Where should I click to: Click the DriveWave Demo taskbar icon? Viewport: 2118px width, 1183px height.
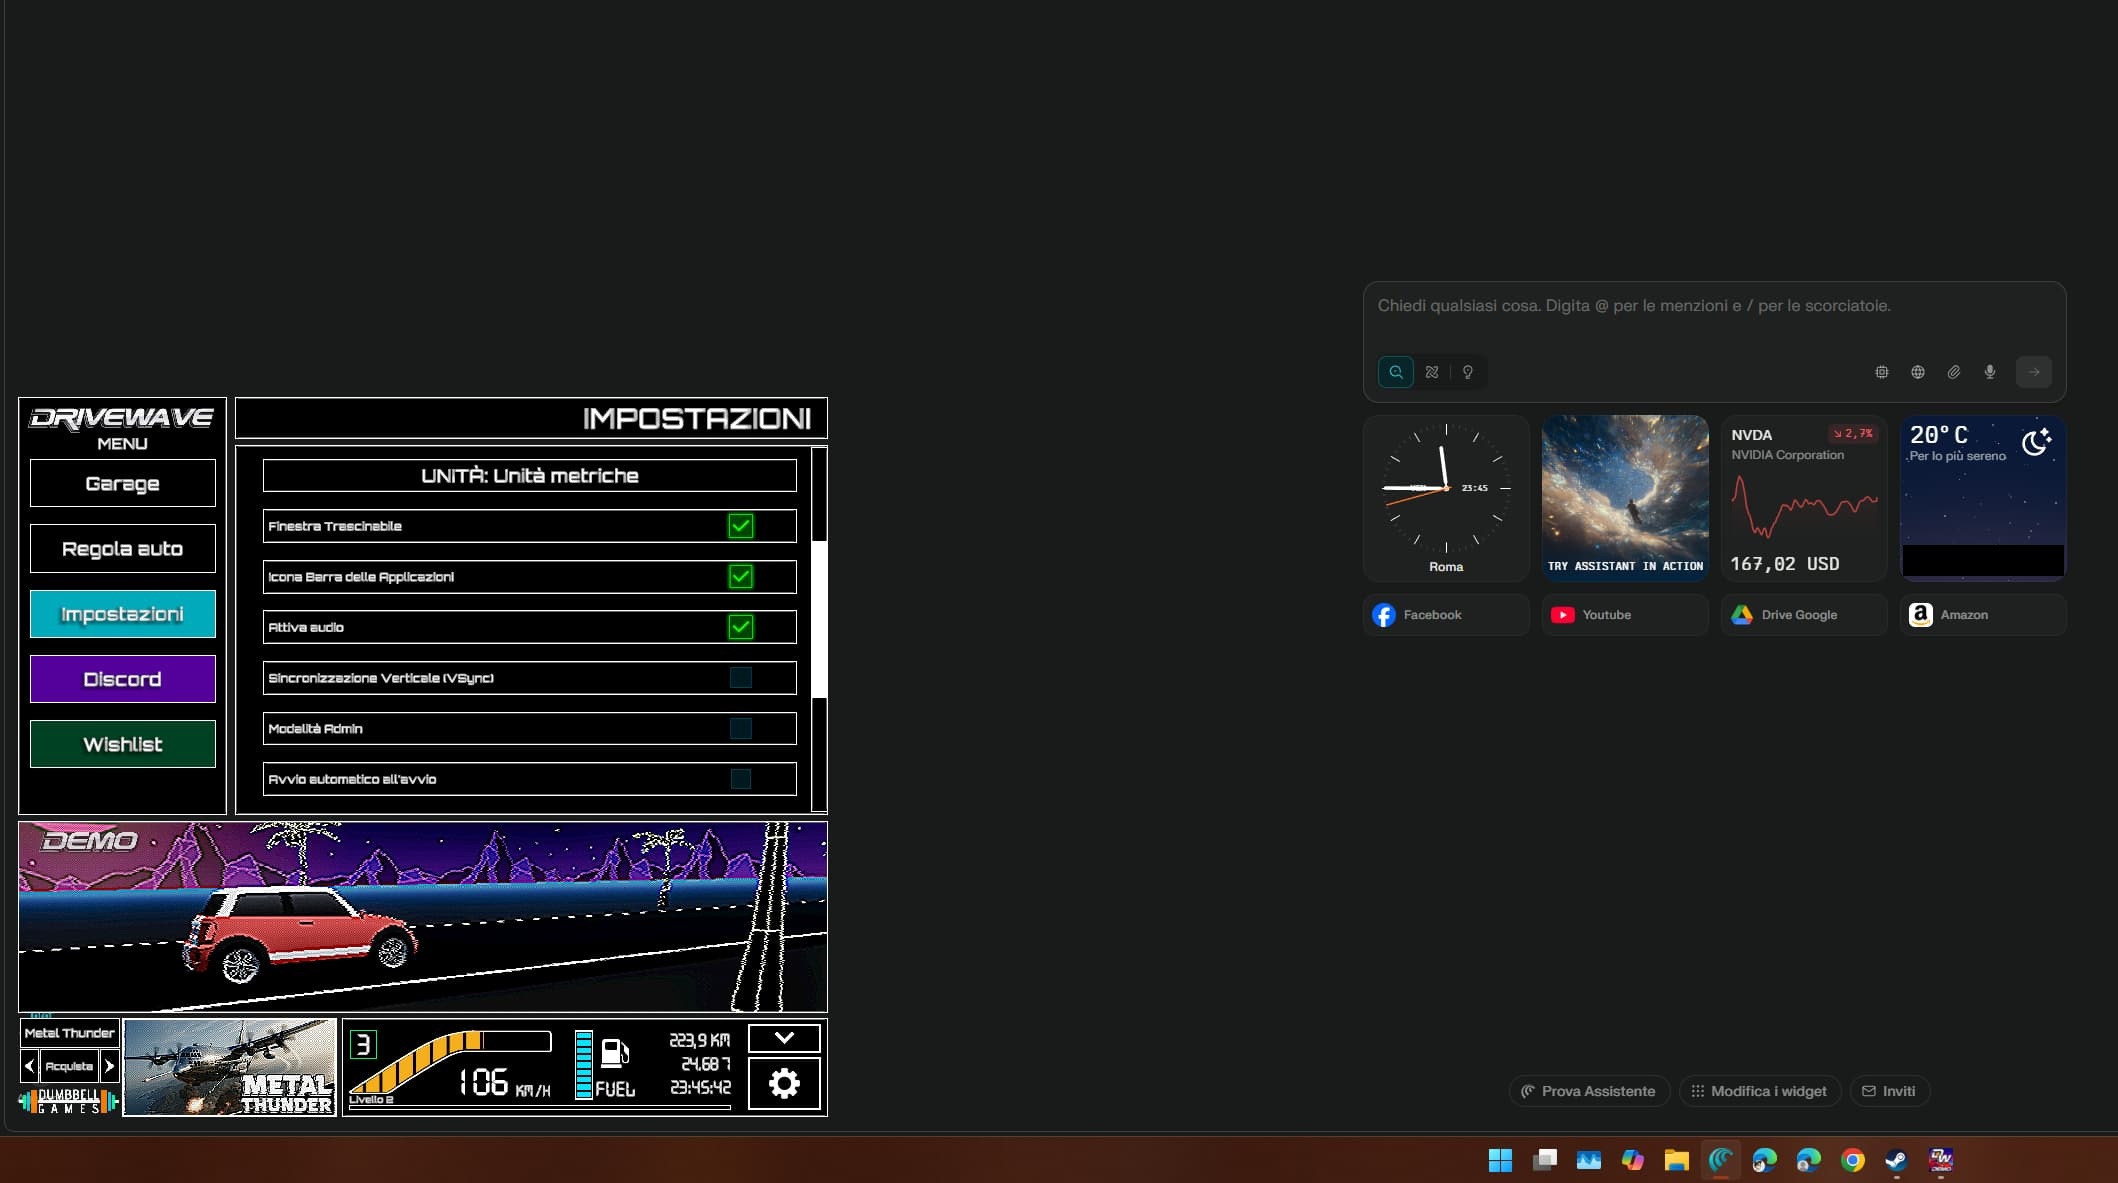coord(1941,1160)
